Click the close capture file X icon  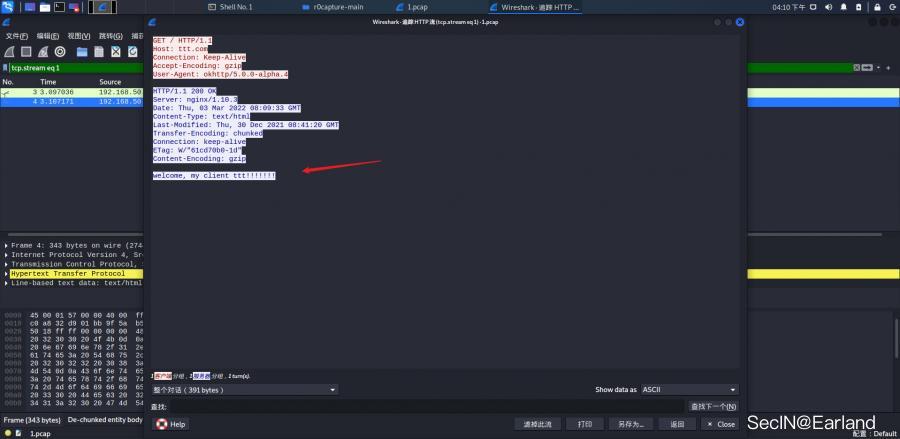coord(117,51)
